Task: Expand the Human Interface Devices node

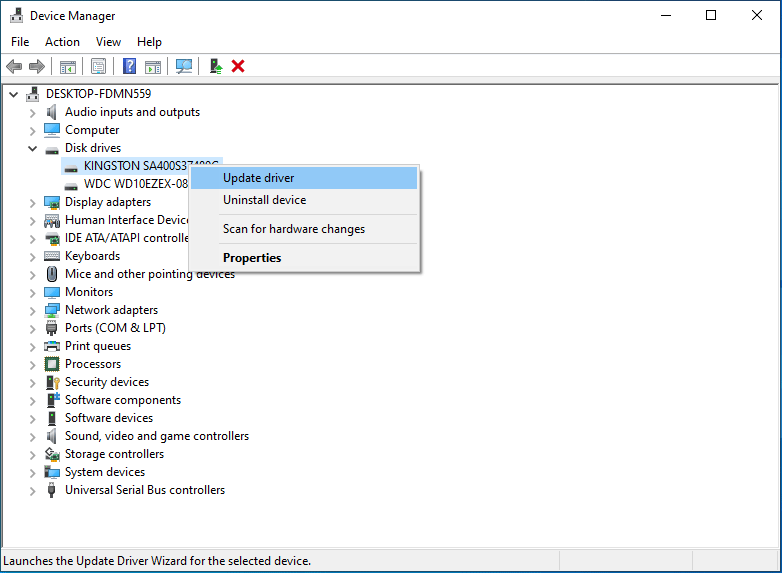Action: click(x=32, y=221)
